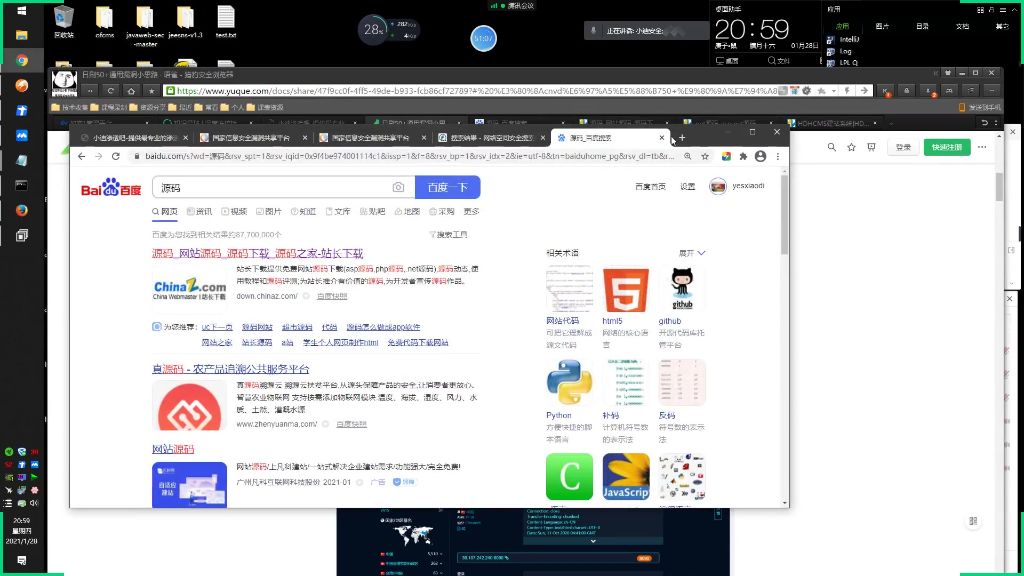Click the yuque.com address bar in back browser
This screenshot has height=576, width=1024.
[x=475, y=91]
